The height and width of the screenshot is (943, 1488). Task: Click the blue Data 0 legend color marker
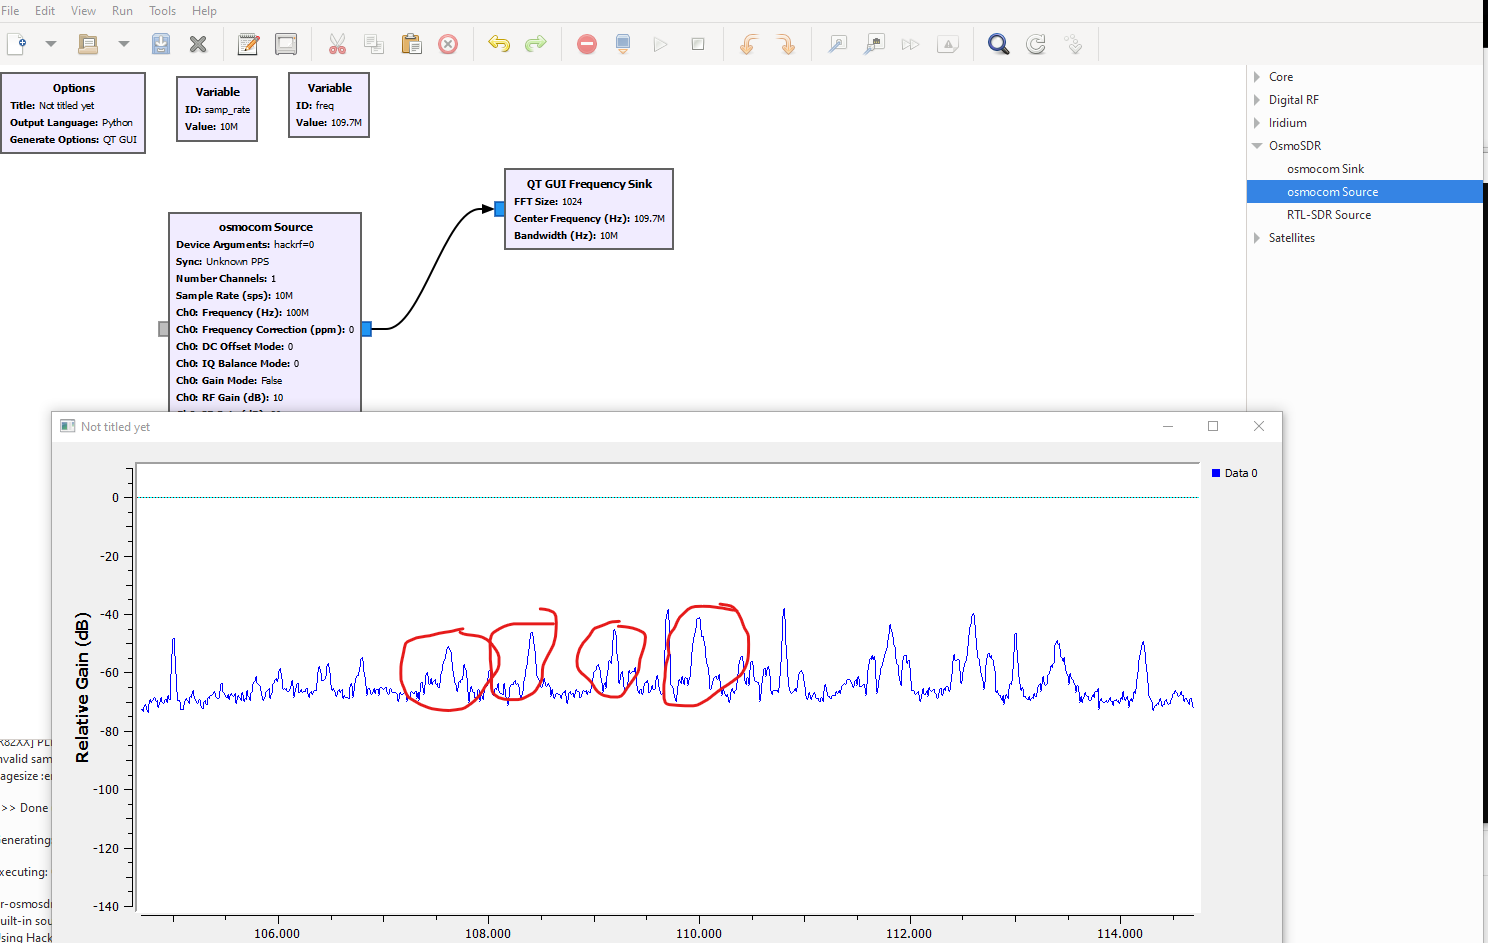1216,473
